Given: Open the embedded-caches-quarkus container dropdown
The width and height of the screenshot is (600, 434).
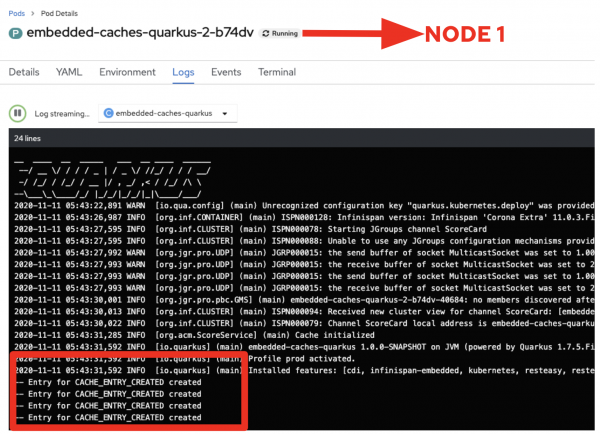Looking at the screenshot, I should 167,114.
